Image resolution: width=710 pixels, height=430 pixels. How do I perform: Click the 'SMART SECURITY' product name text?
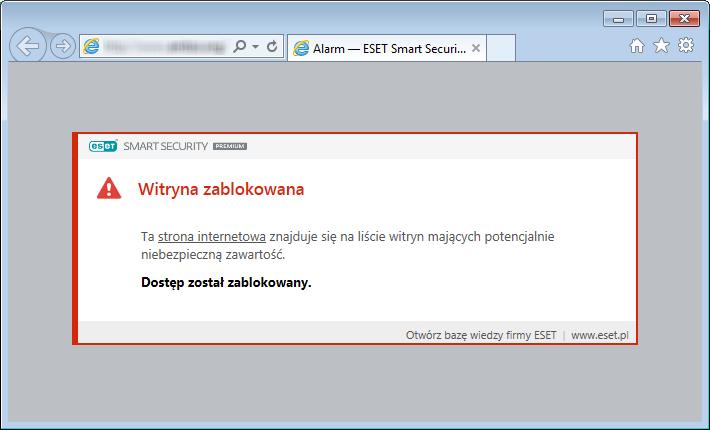tap(165, 146)
